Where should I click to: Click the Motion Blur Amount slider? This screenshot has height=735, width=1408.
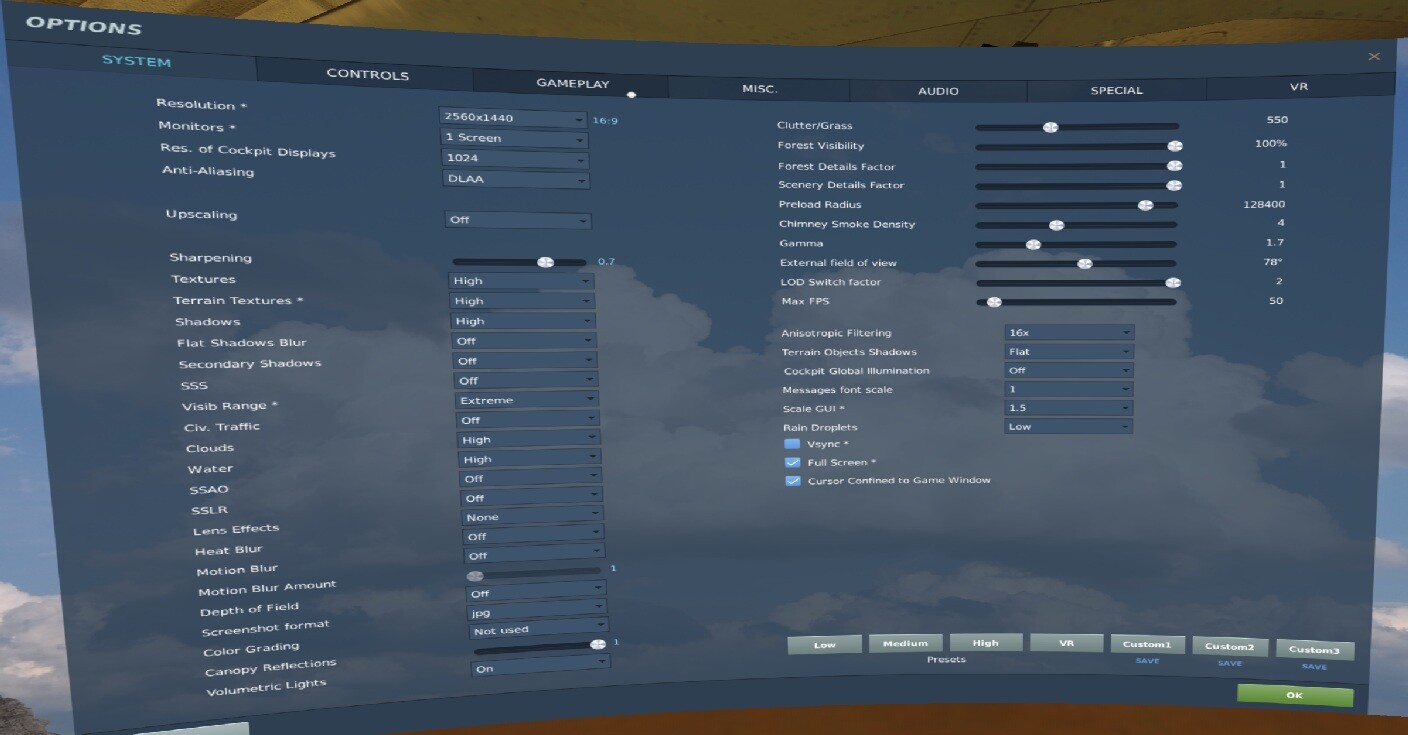point(535,575)
